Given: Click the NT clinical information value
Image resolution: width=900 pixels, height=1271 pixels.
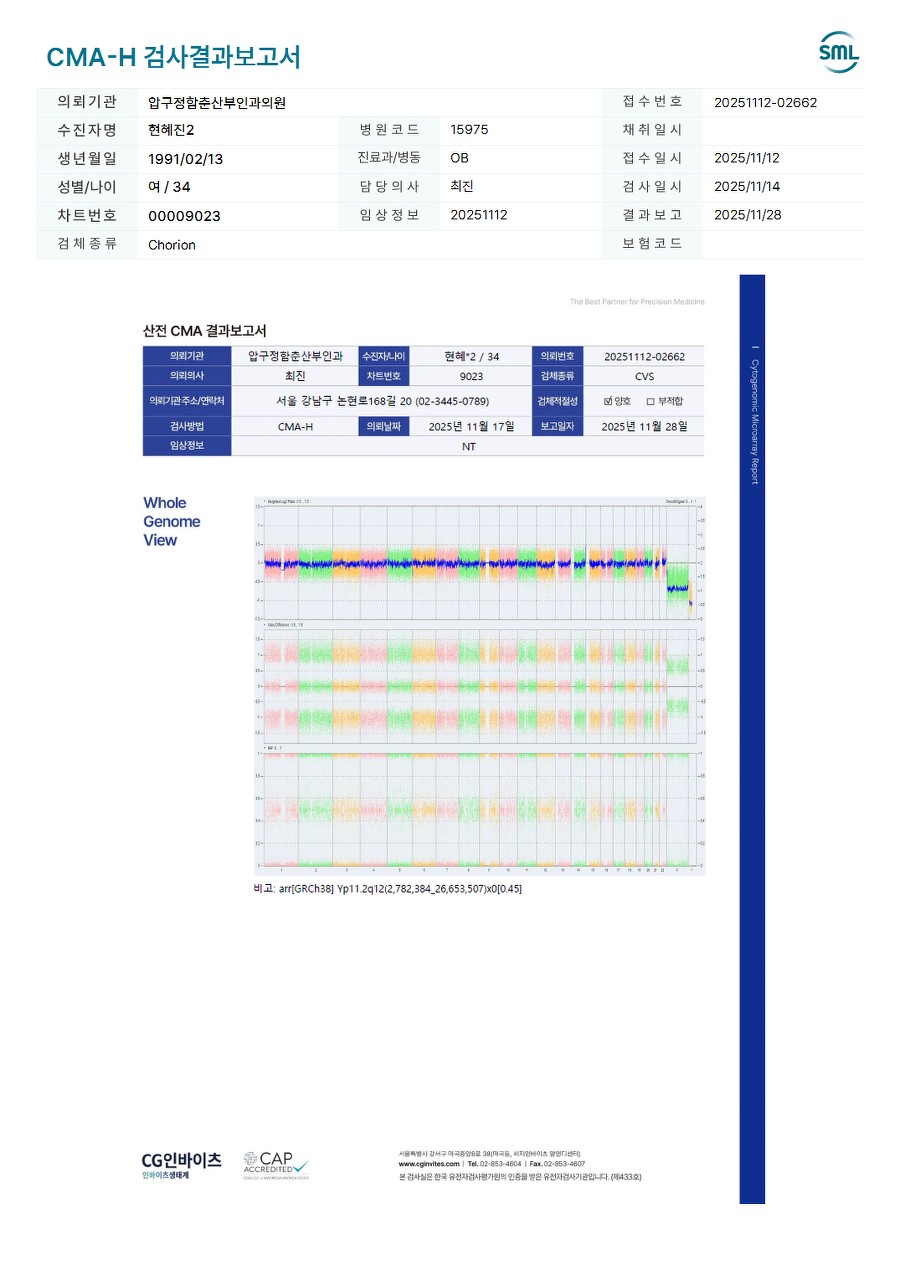Looking at the screenshot, I should pos(468,447).
